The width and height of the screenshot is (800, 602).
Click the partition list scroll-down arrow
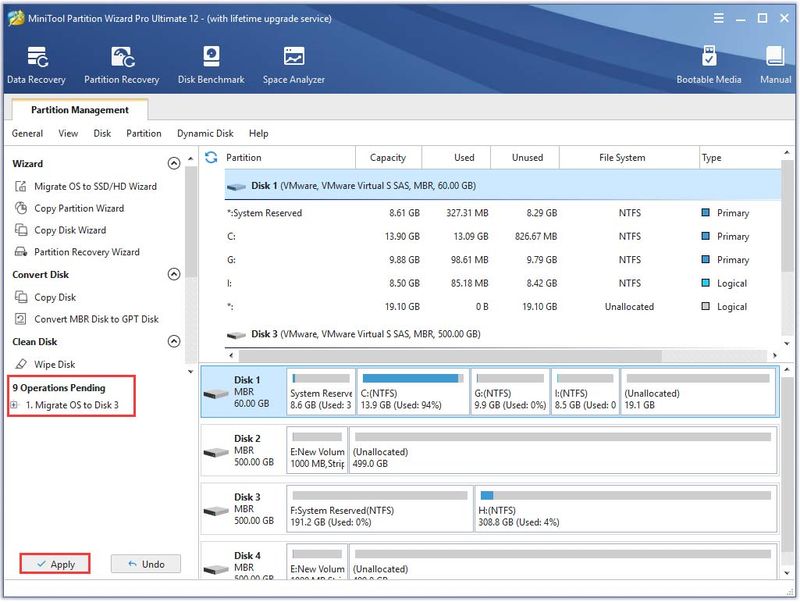point(787,343)
